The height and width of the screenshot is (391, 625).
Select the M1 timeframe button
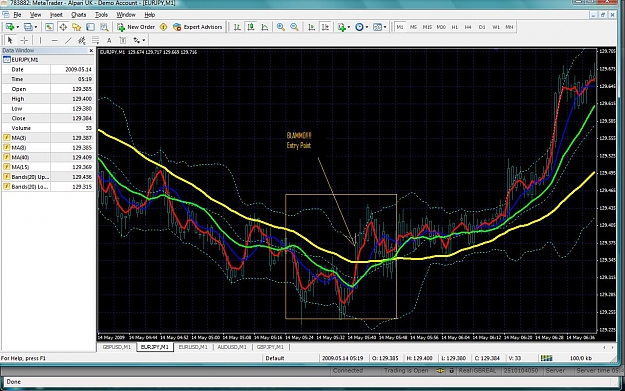tap(400, 27)
